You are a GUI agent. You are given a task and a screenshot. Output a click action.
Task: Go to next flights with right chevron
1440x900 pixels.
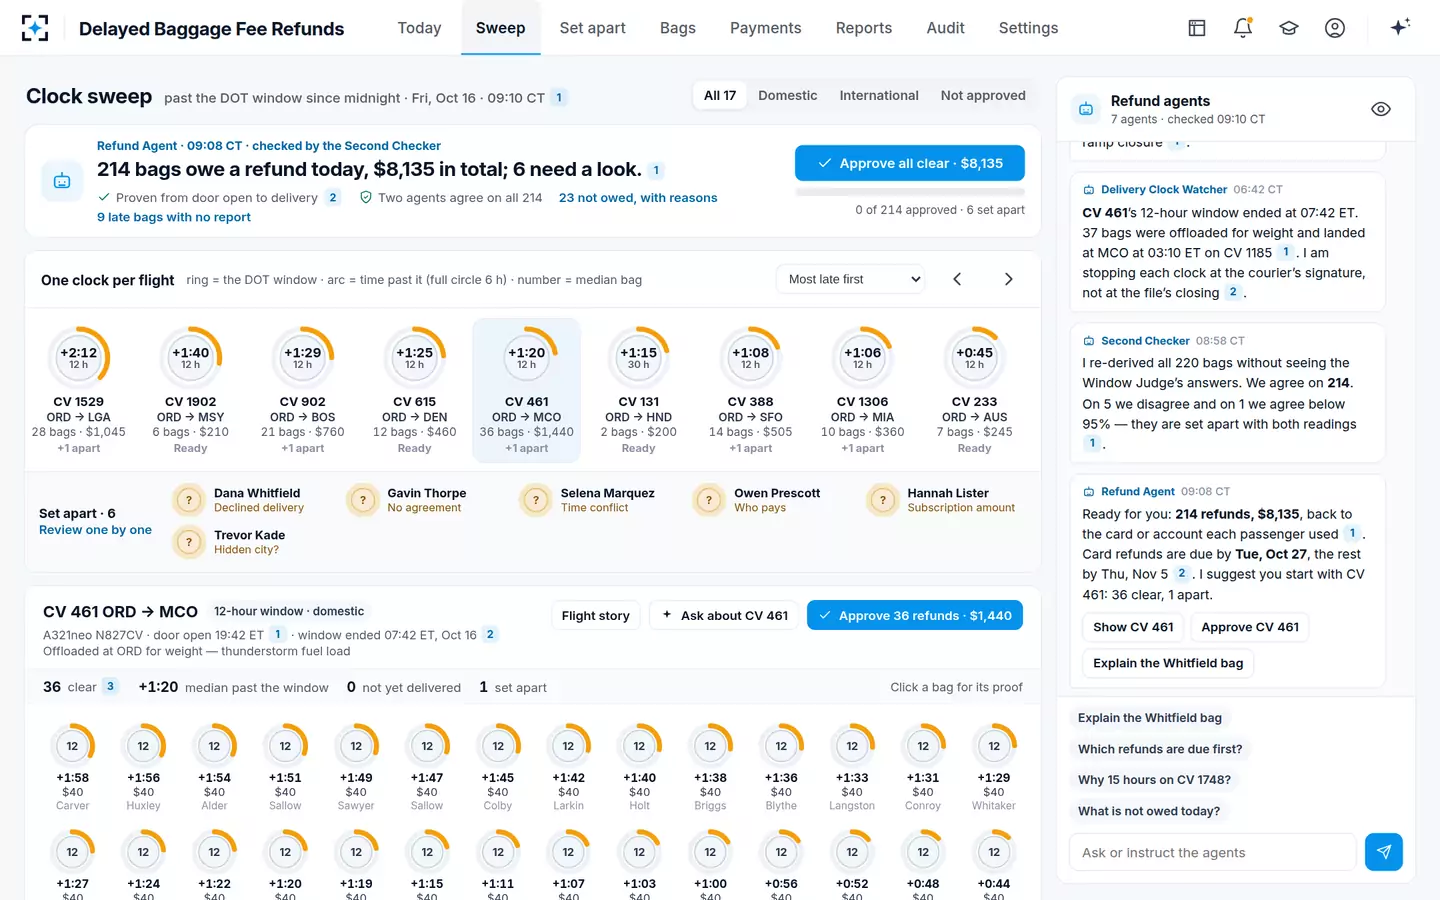(x=1008, y=279)
